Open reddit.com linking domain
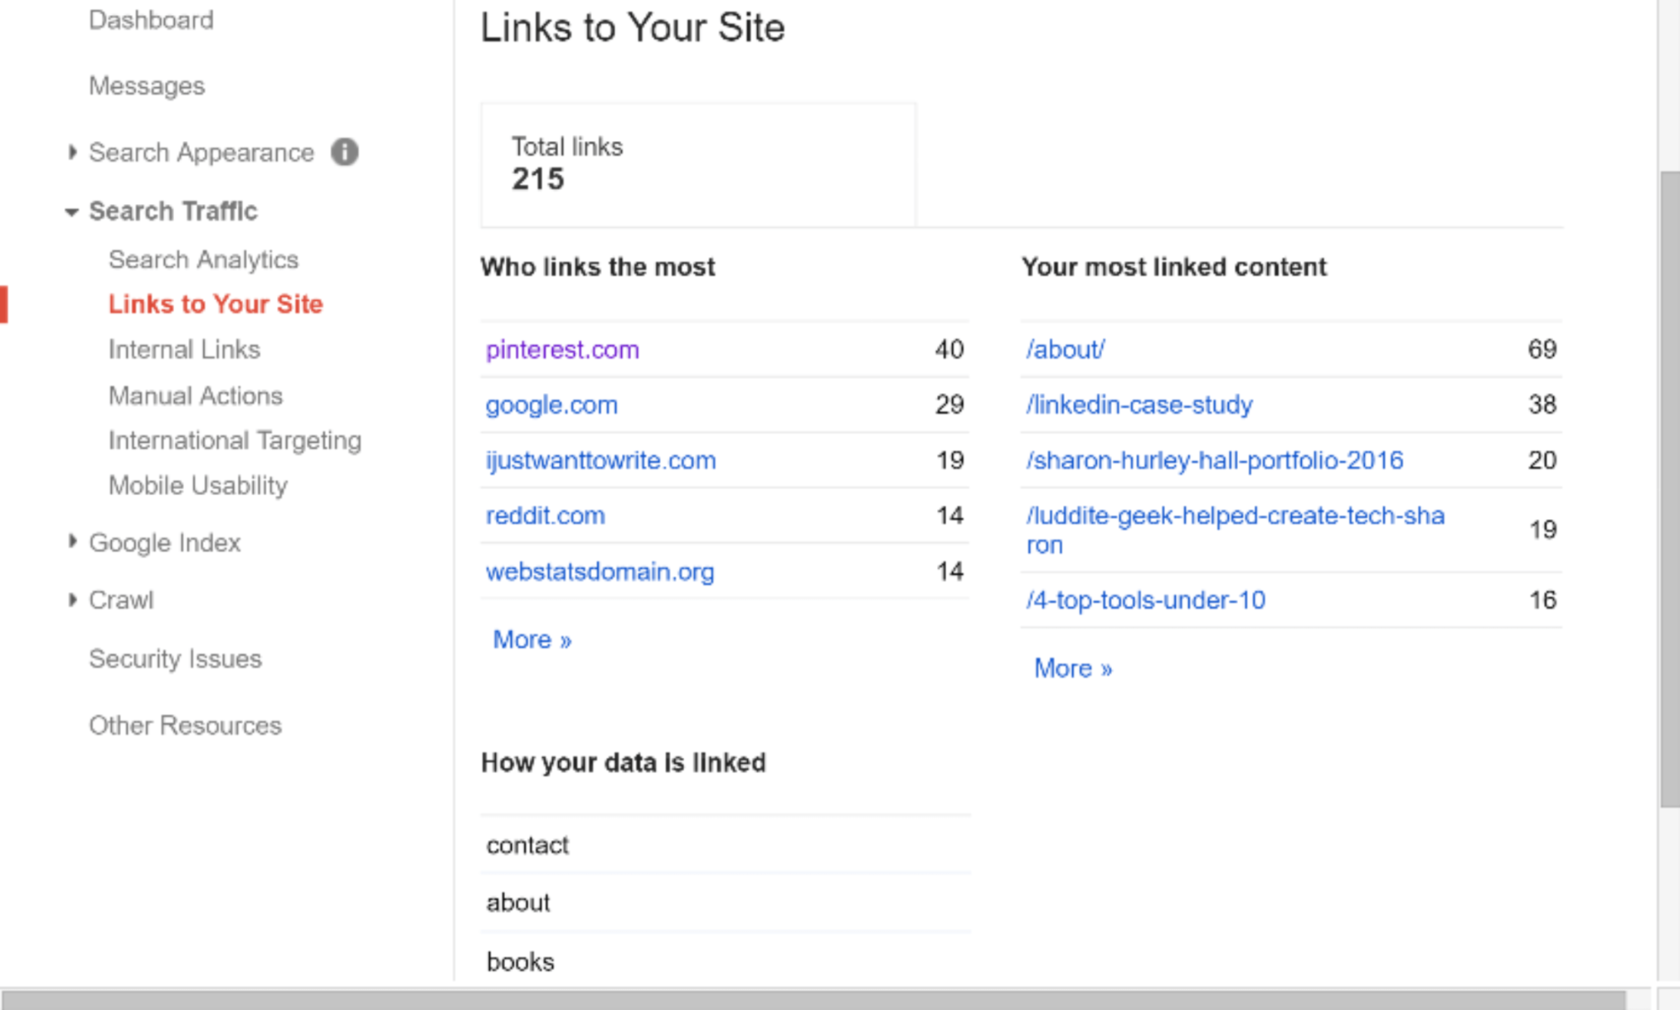The width and height of the screenshot is (1680, 1010). click(545, 516)
